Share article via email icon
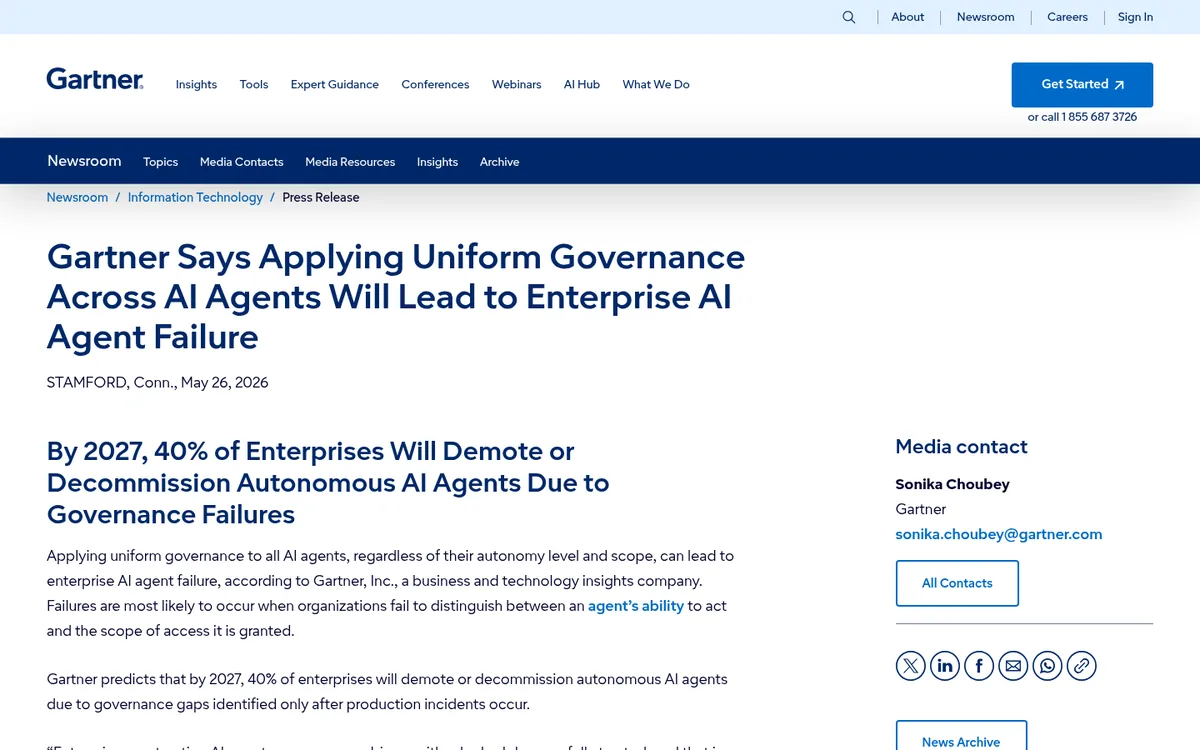Screen dimensions: 1200x750 point(1013,665)
